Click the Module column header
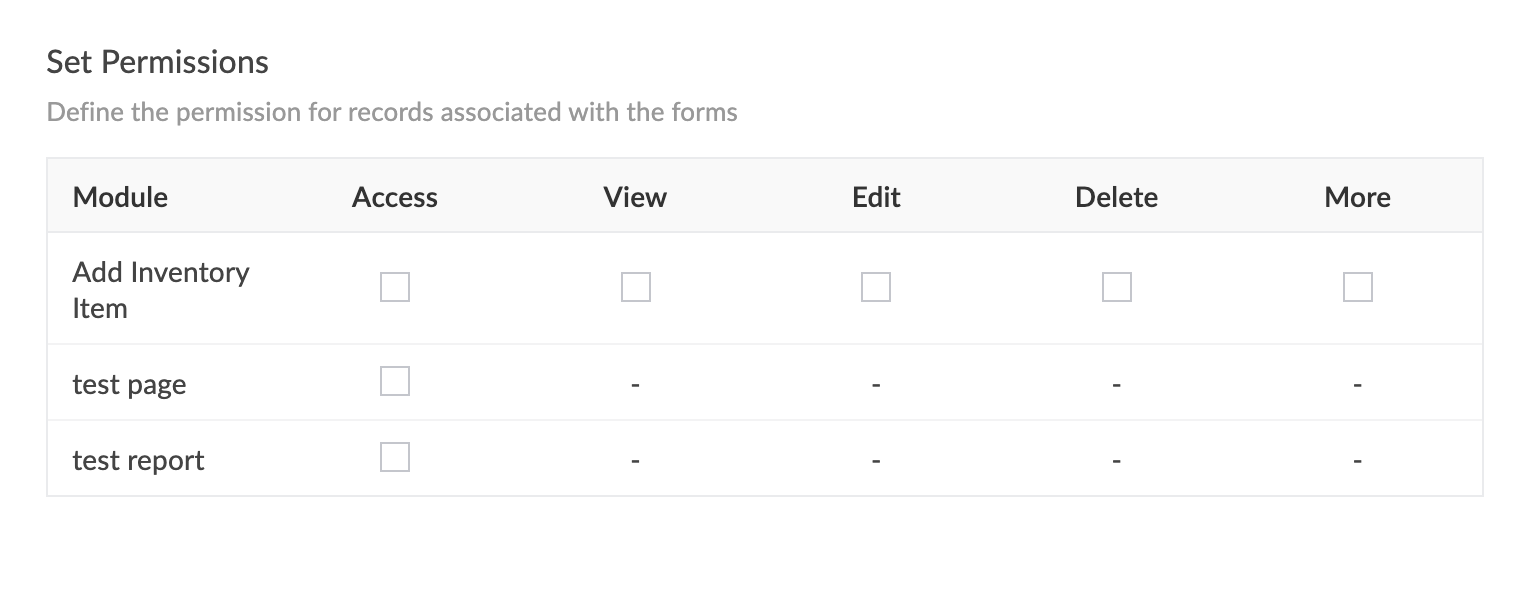 tap(120, 197)
